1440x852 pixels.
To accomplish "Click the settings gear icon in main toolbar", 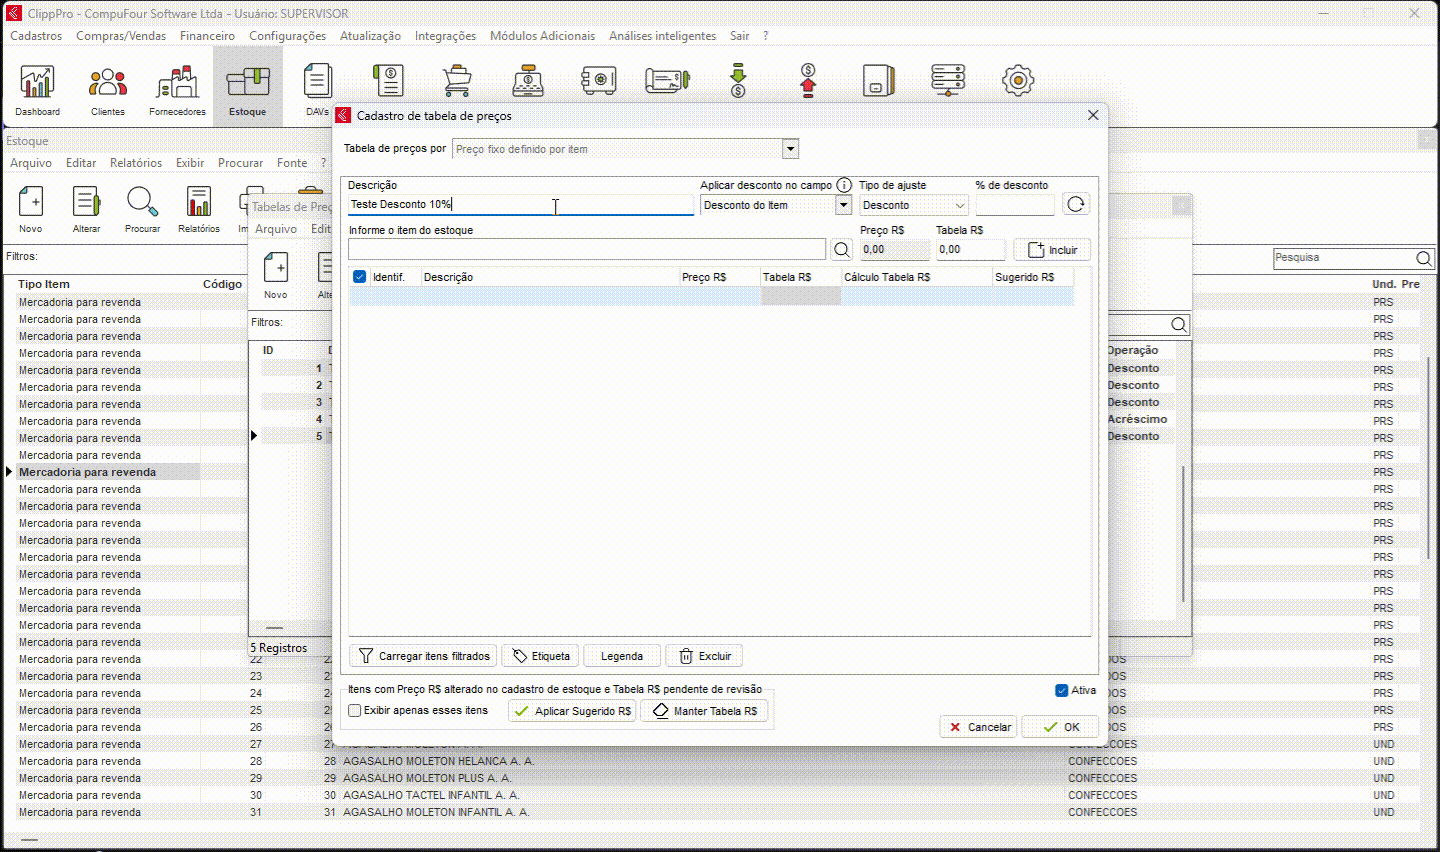I will click(x=1017, y=81).
